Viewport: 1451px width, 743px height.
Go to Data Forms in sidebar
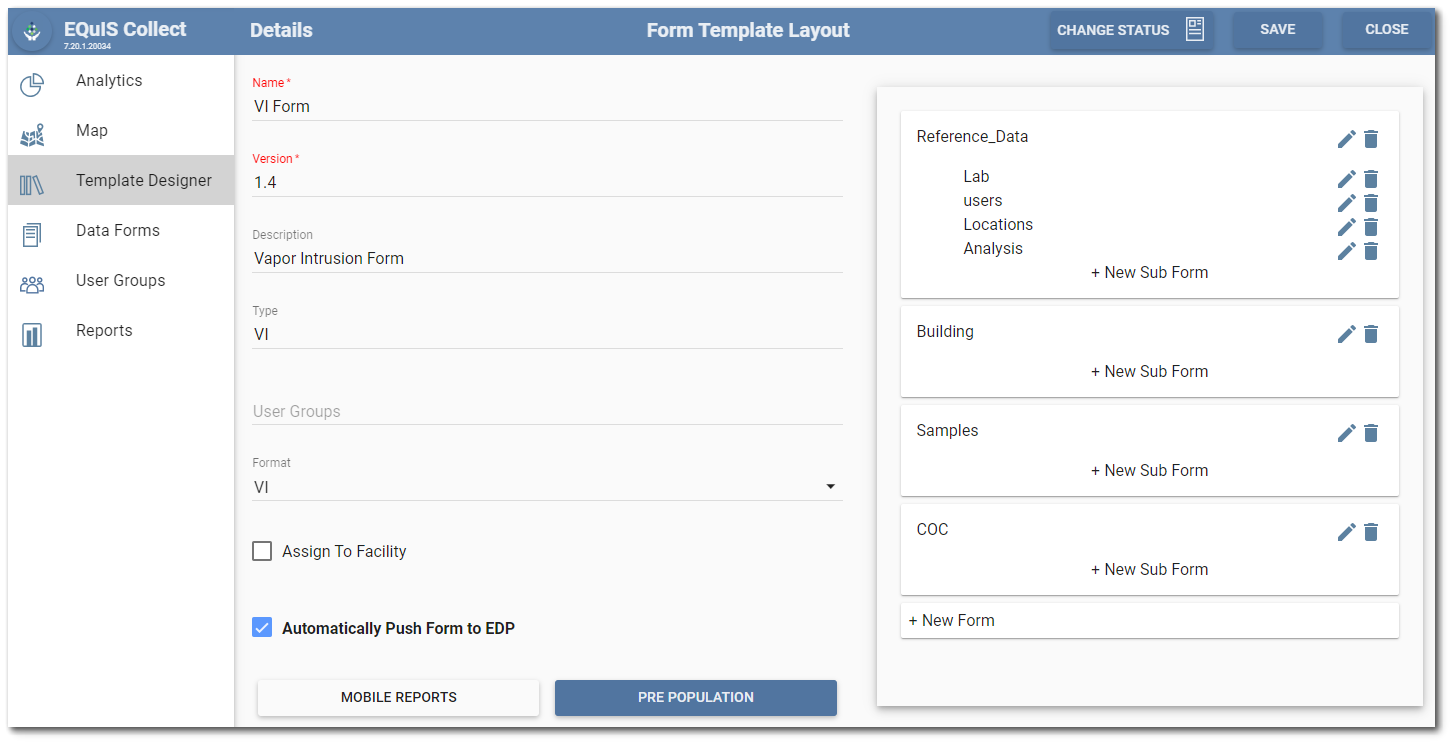tap(117, 231)
